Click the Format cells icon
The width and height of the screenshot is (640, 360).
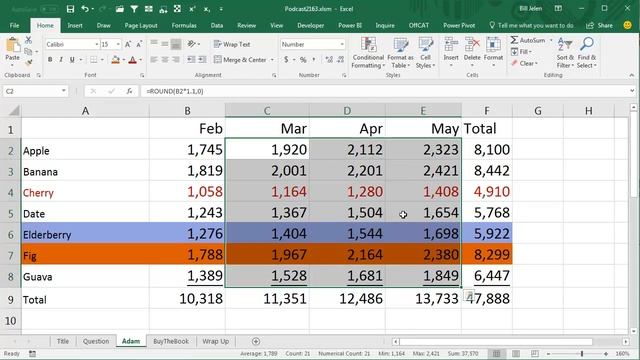pos(493,44)
